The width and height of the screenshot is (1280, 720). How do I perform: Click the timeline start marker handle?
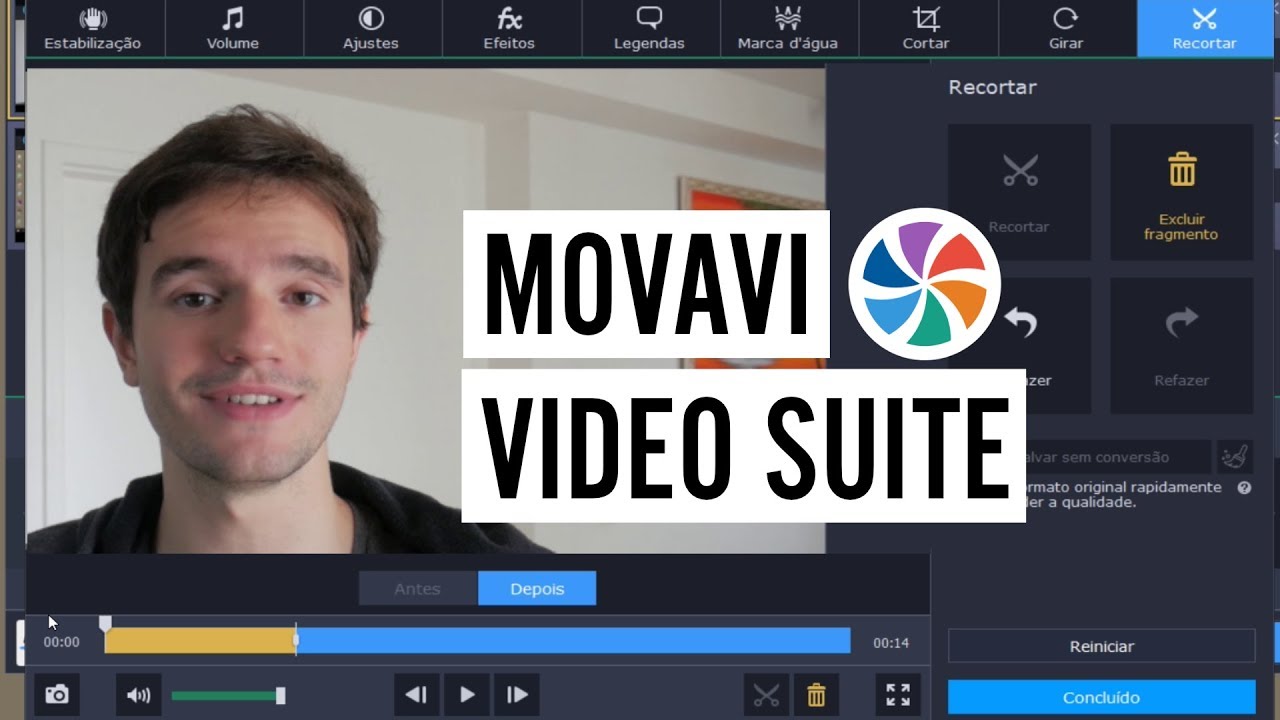(x=105, y=624)
